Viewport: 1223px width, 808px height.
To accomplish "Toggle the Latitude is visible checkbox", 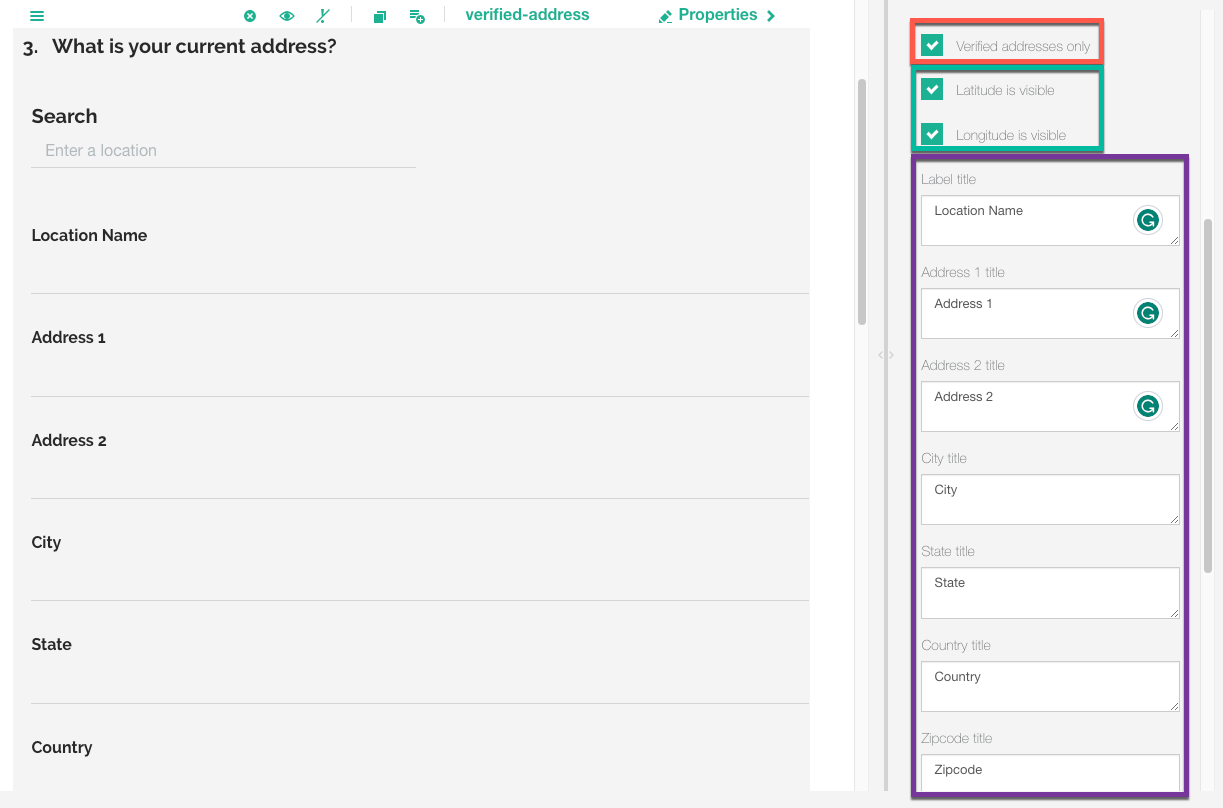I will tap(932, 89).
